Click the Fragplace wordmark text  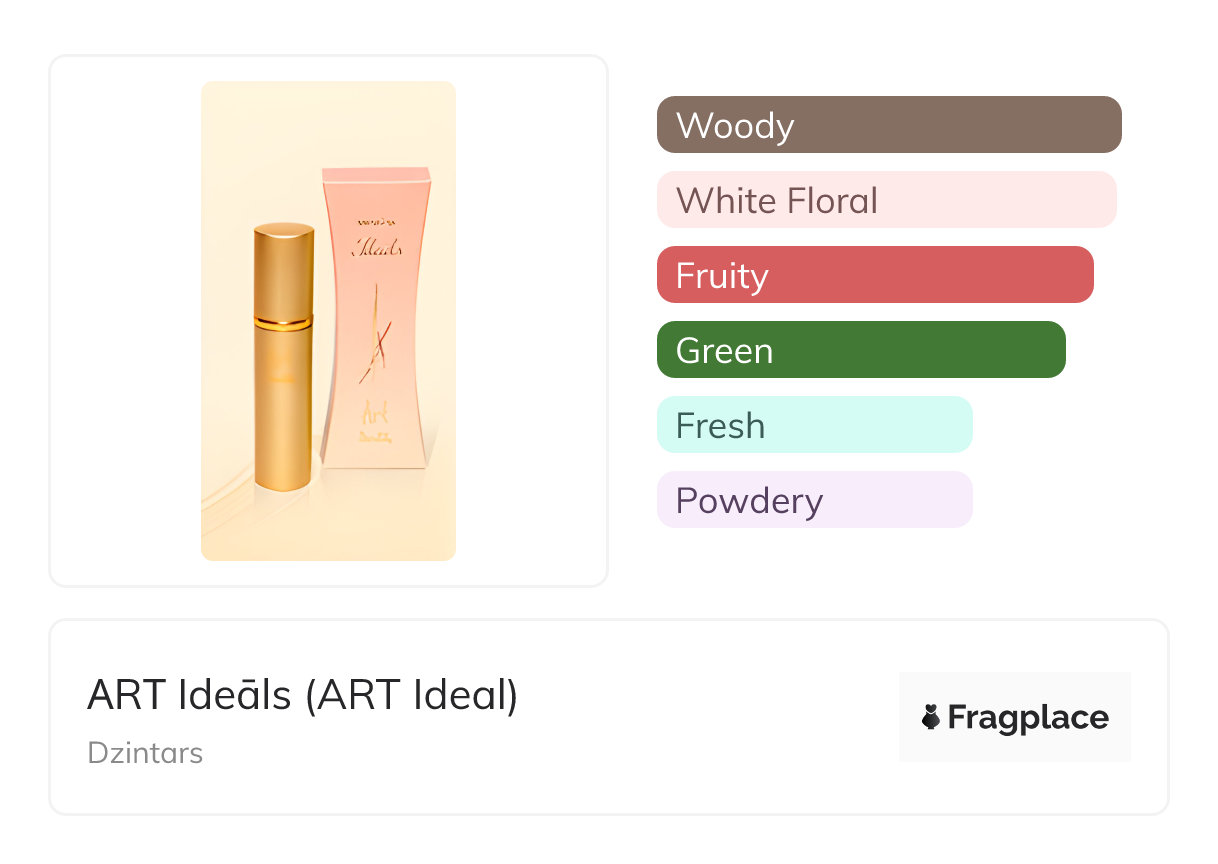coord(1028,717)
